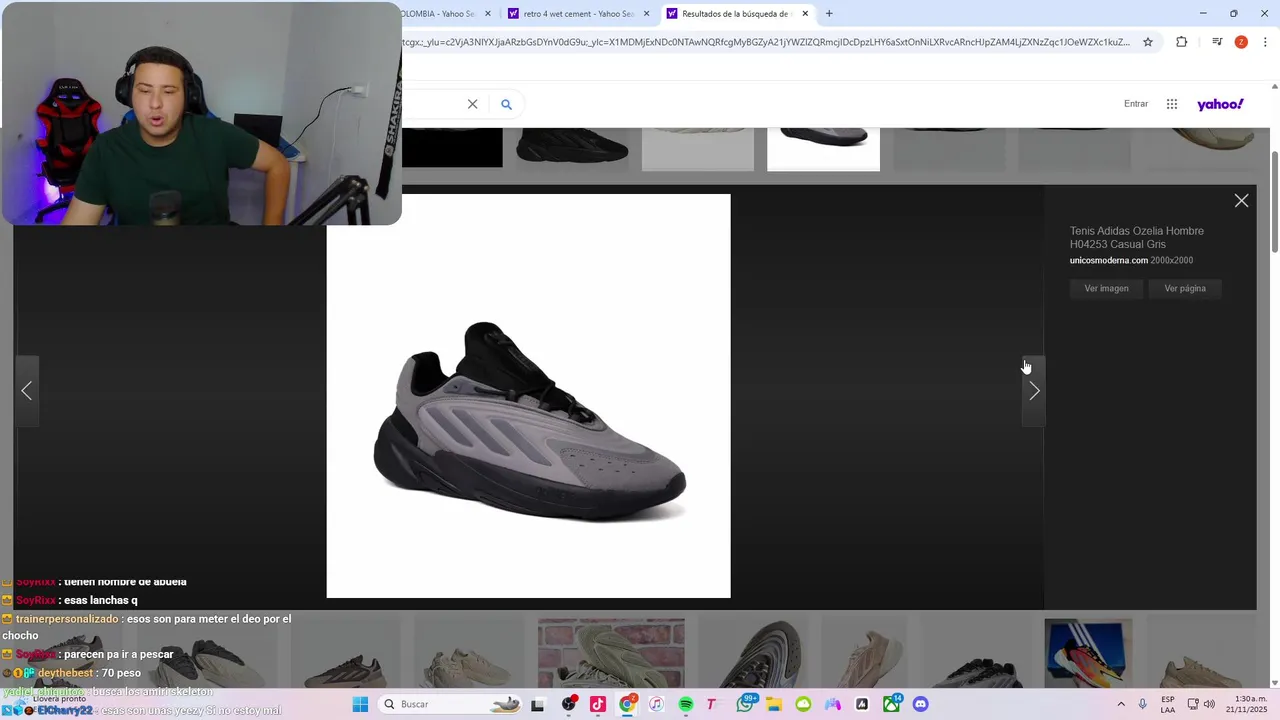The image size is (1280, 720).
Task: Click the Ver página button
Action: point(1185,288)
